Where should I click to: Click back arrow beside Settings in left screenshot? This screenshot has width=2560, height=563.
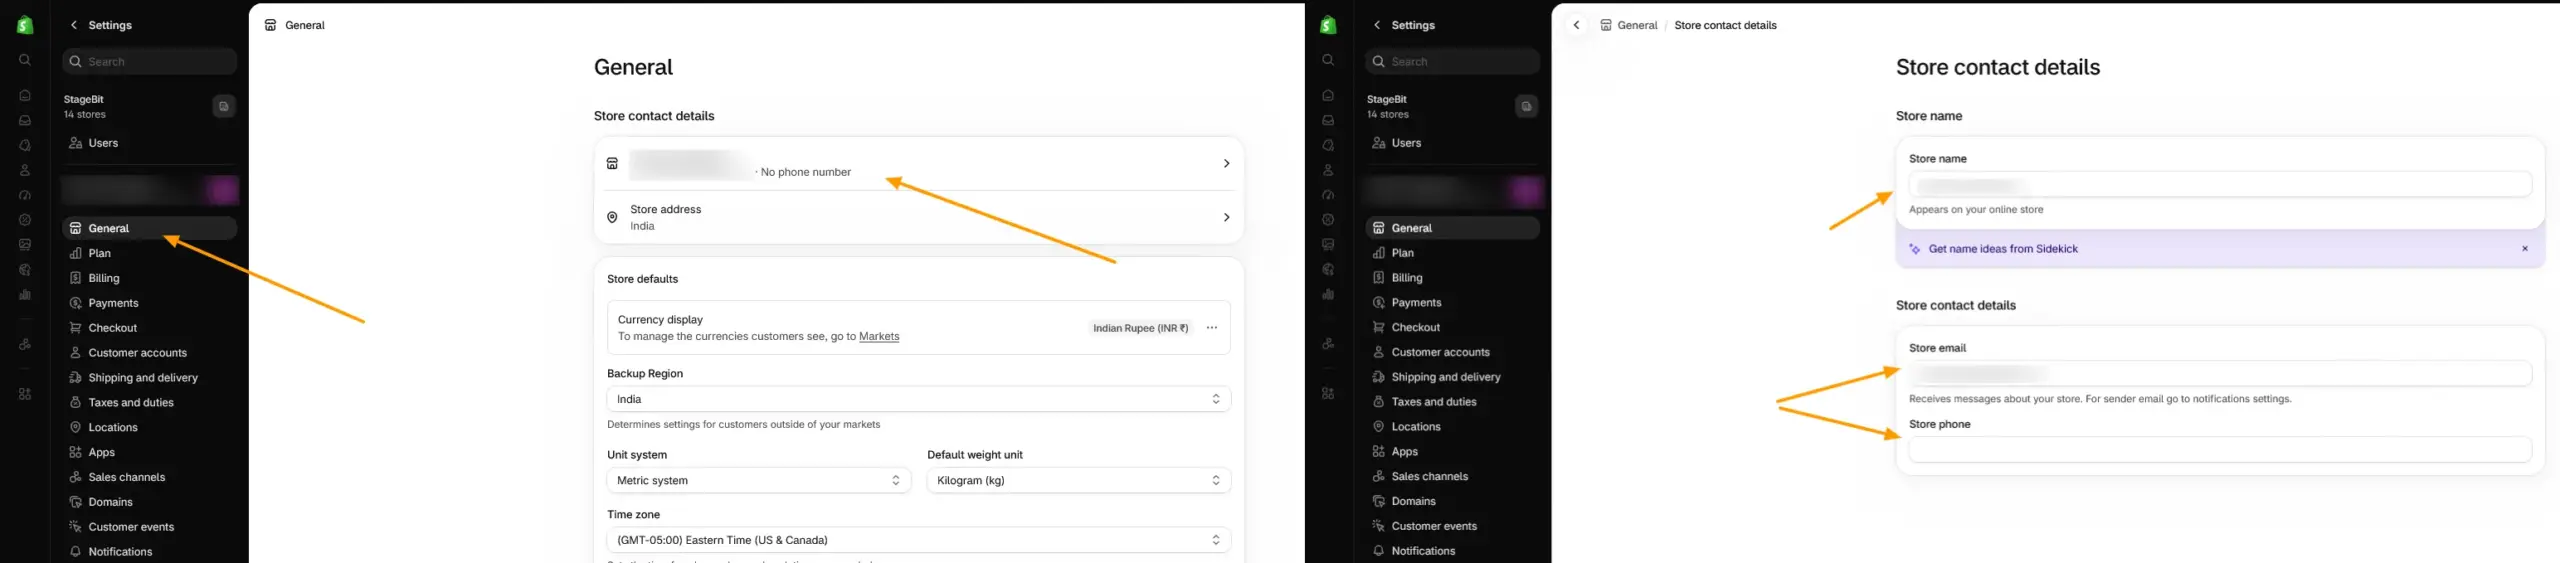(73, 25)
